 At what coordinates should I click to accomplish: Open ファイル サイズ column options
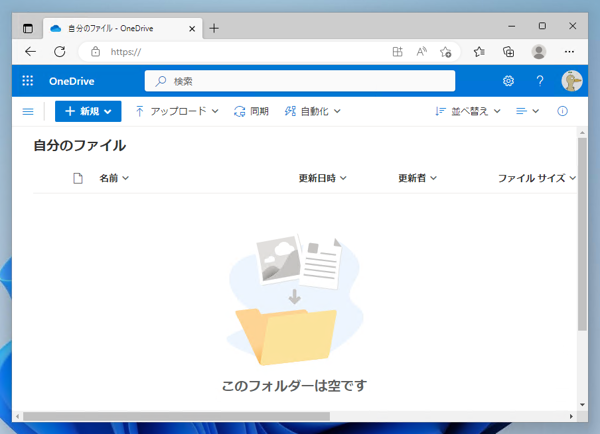tap(536, 178)
